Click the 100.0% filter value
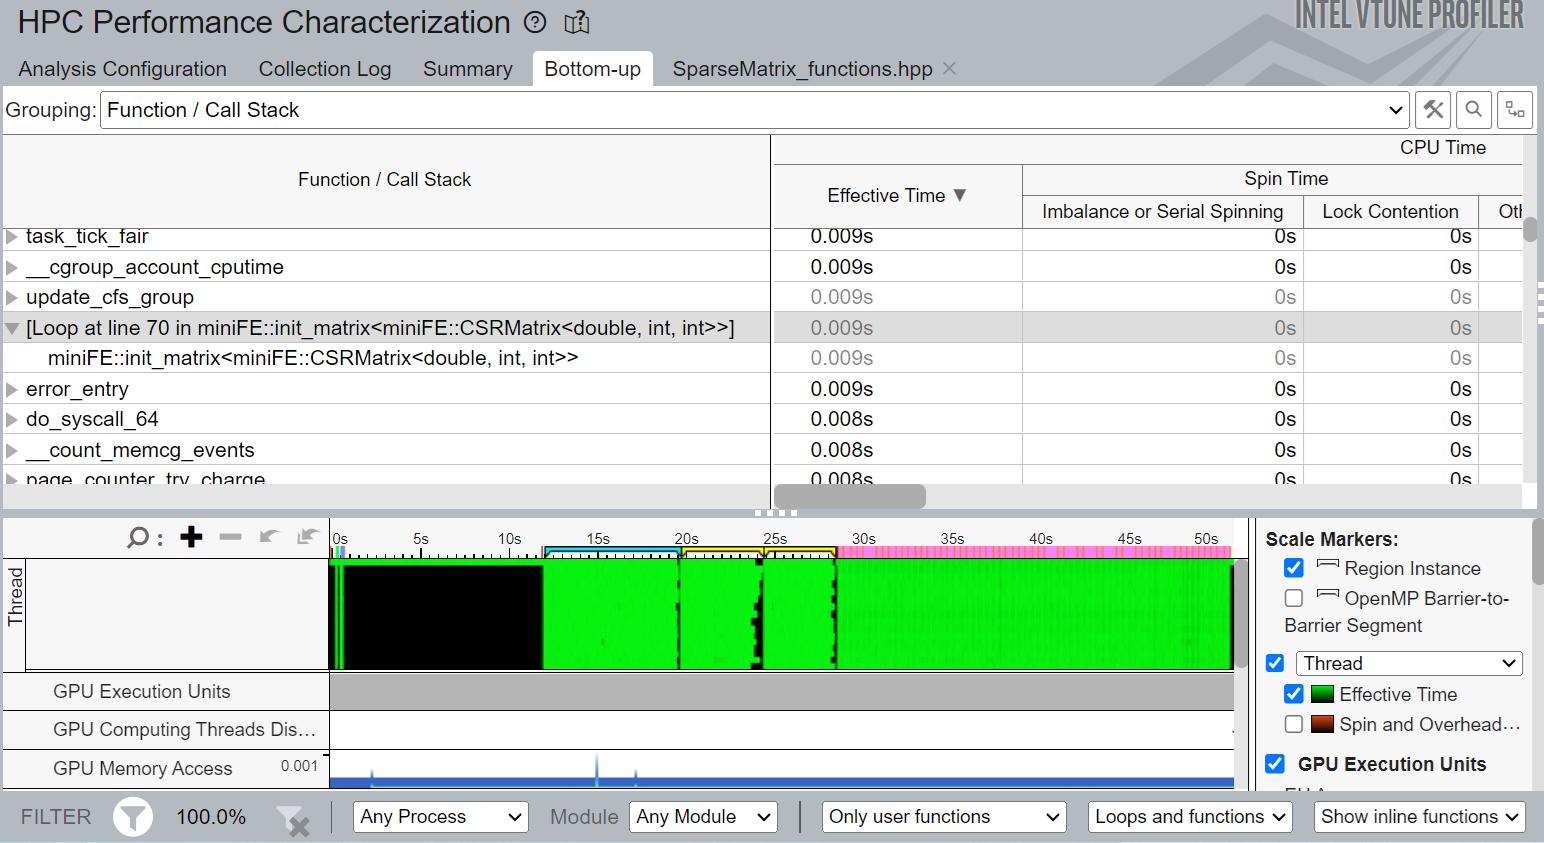 click(x=211, y=817)
